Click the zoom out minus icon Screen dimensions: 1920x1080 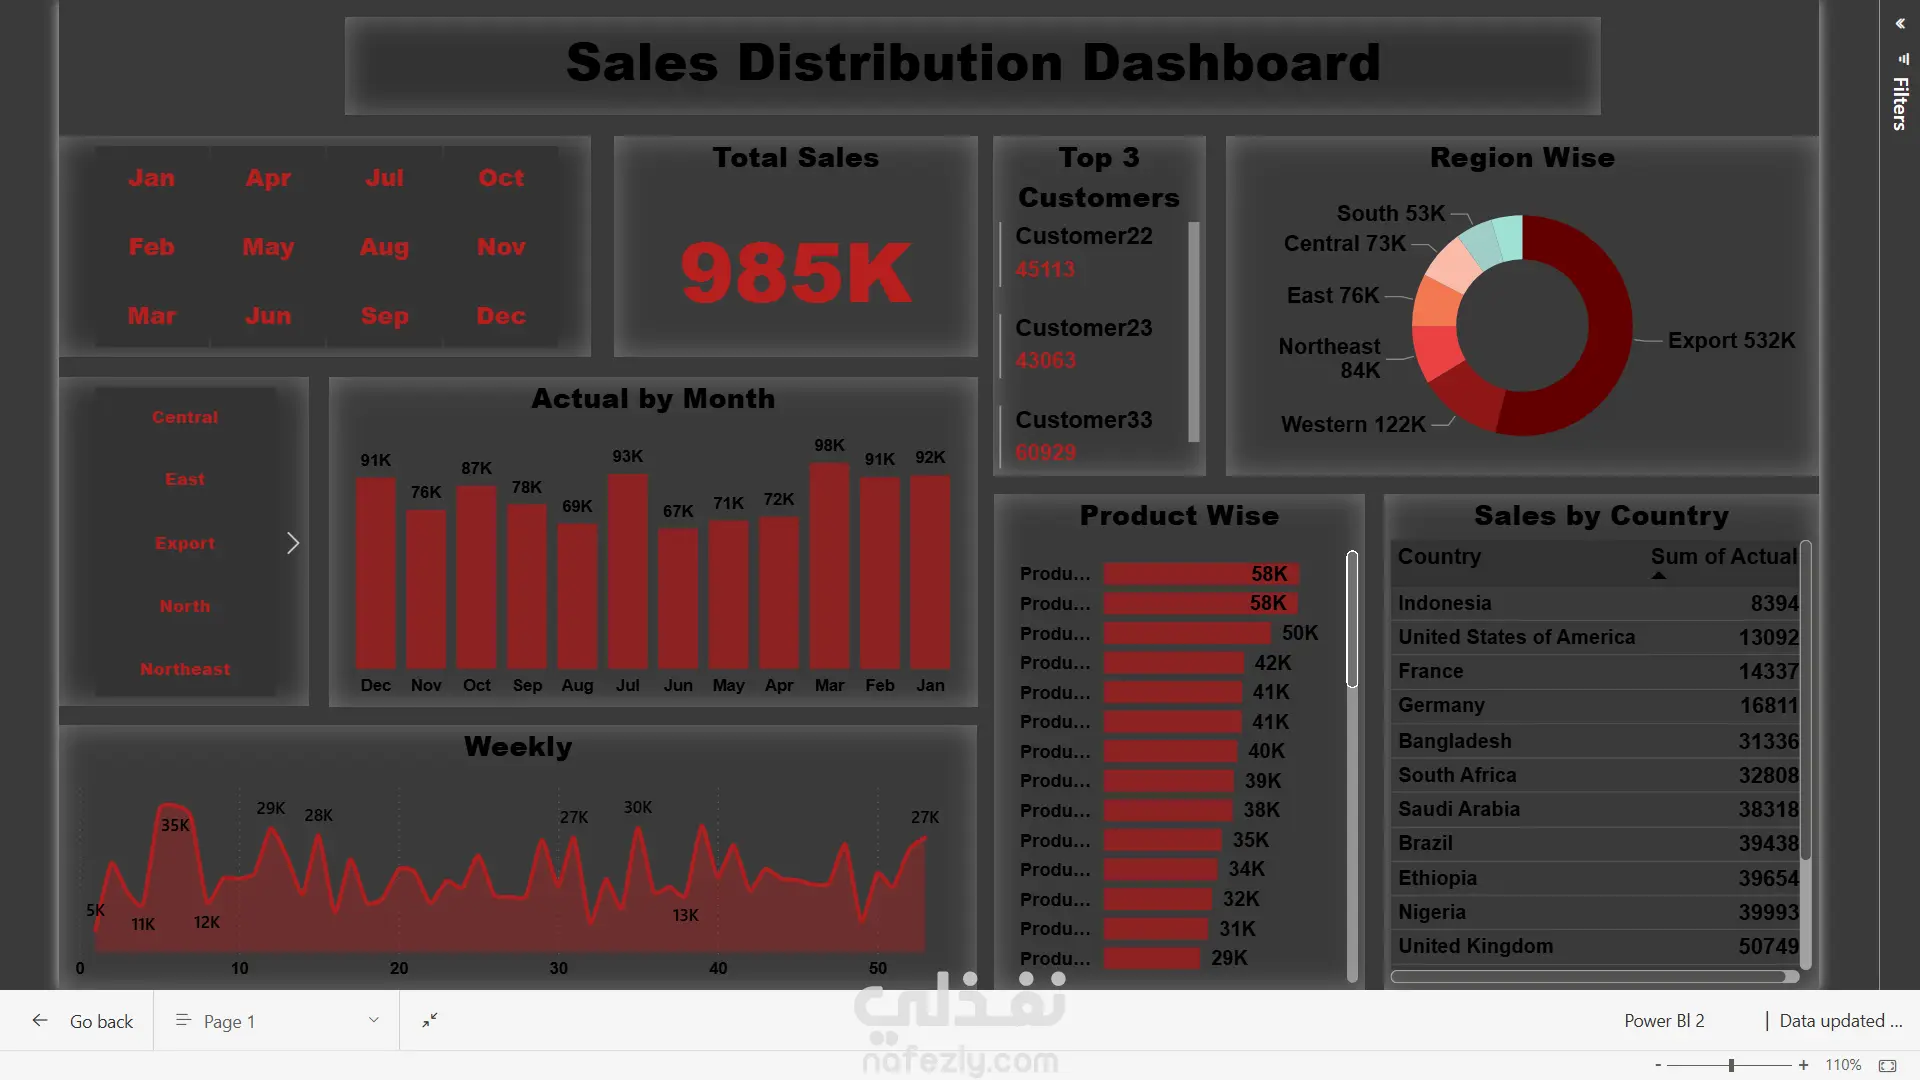(1658, 1065)
